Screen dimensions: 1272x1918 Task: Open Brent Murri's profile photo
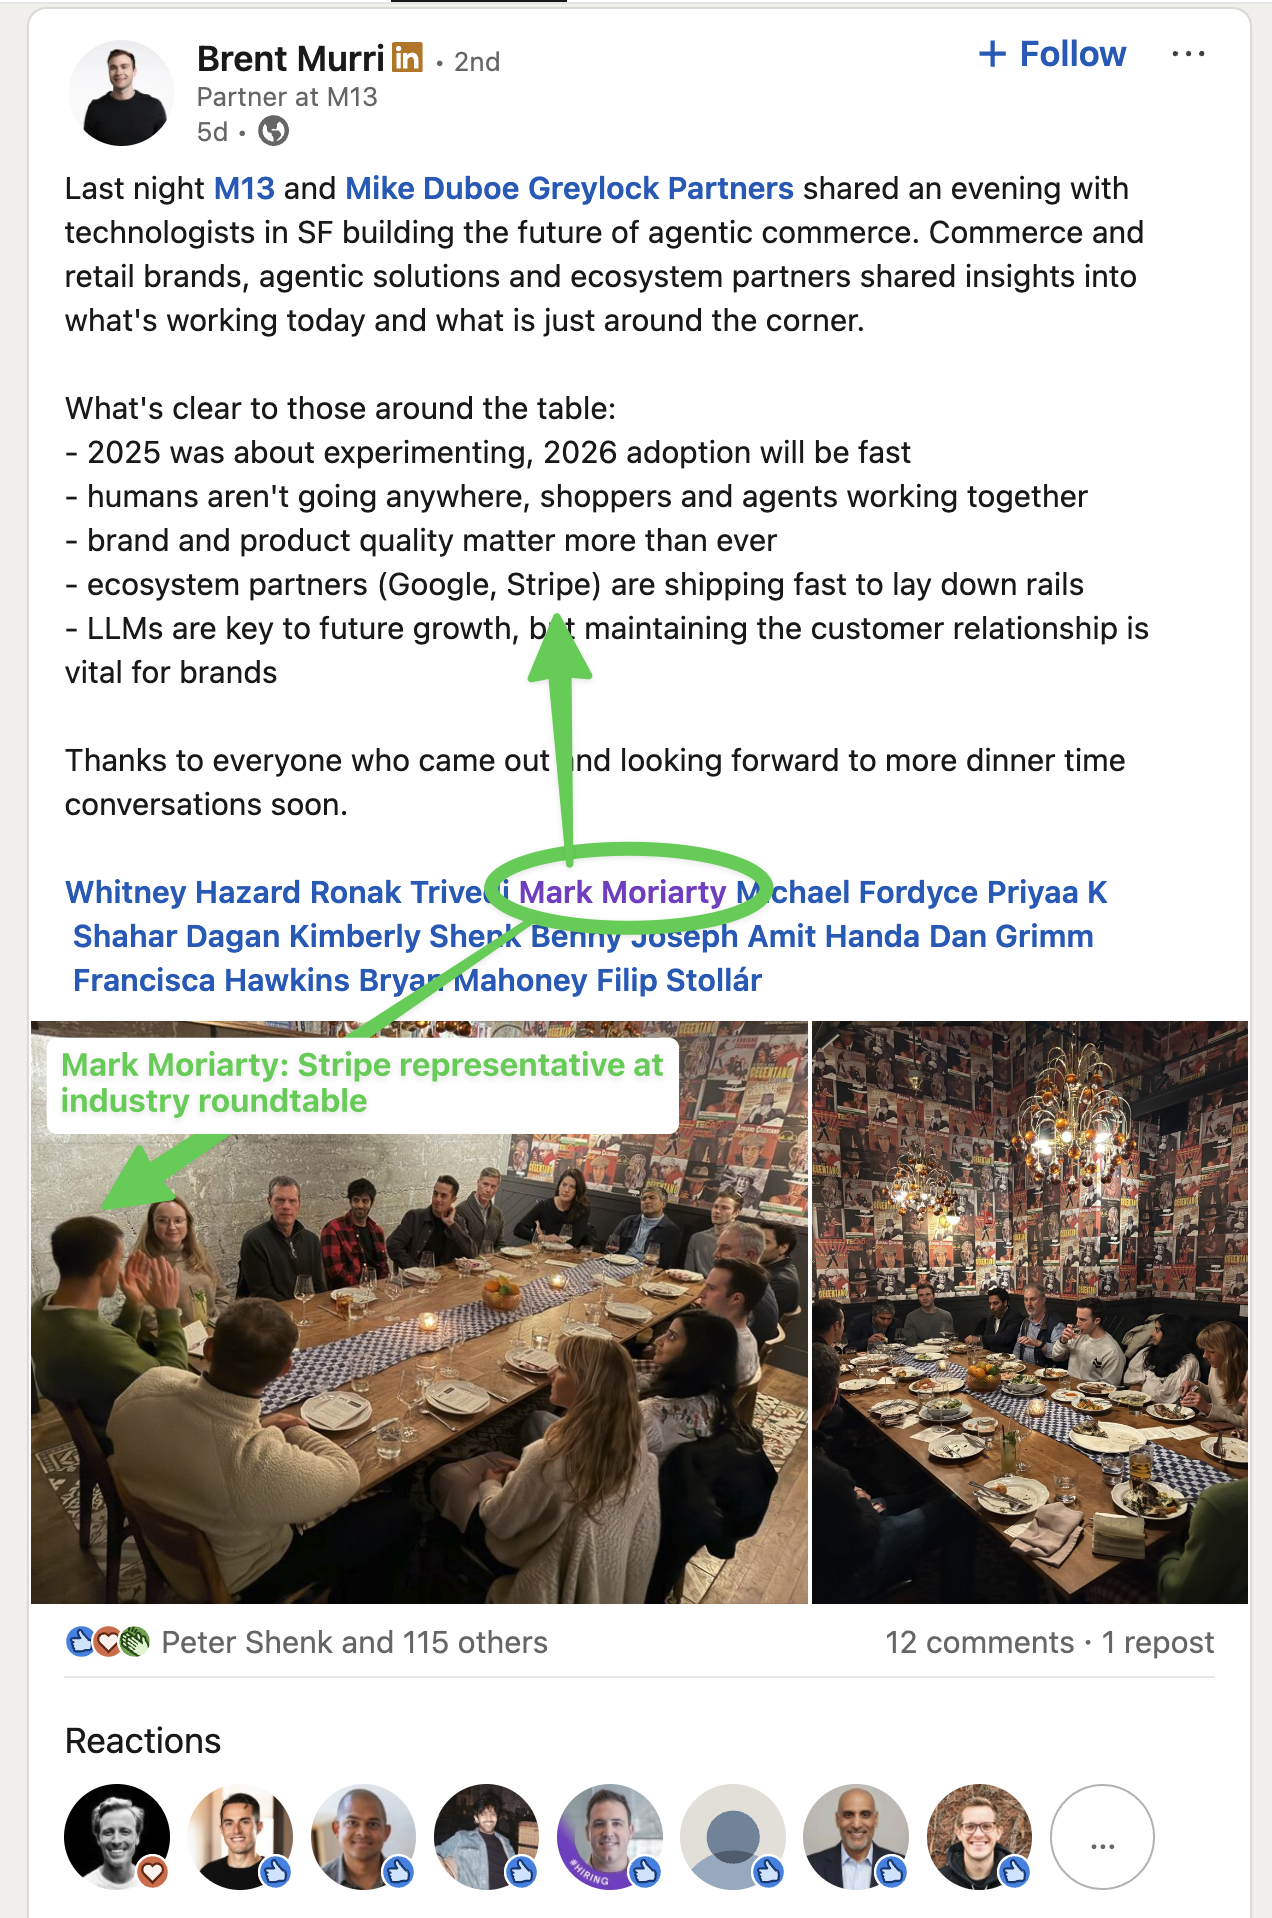click(121, 93)
